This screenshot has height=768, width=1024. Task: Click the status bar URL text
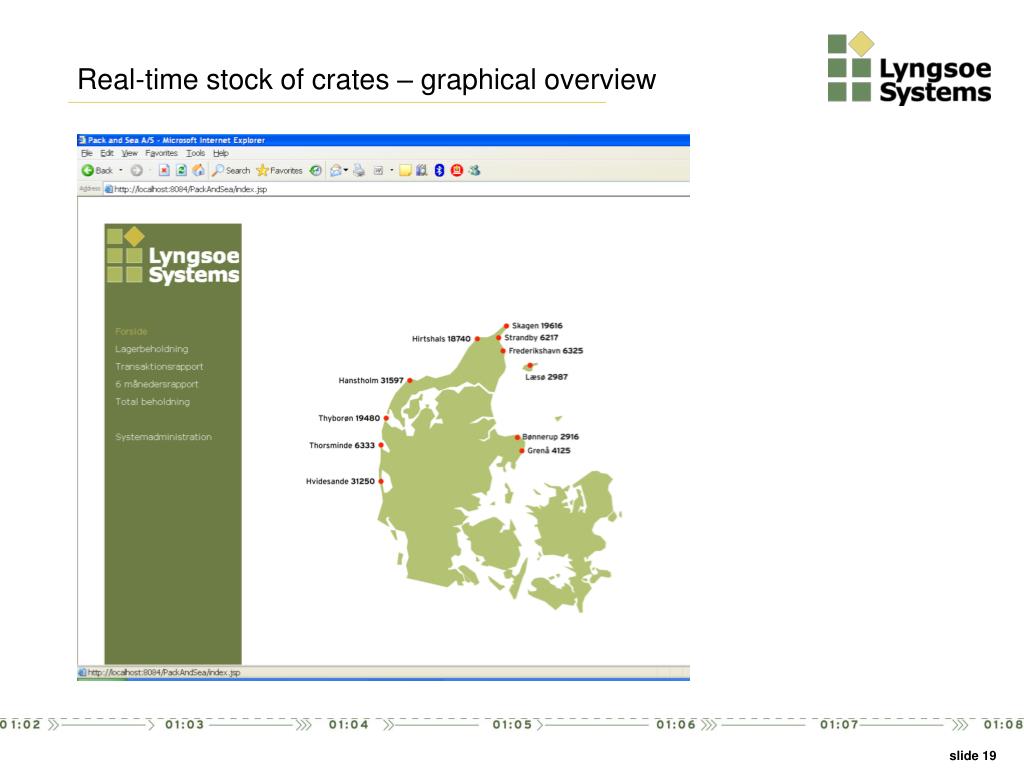[x=164, y=673]
